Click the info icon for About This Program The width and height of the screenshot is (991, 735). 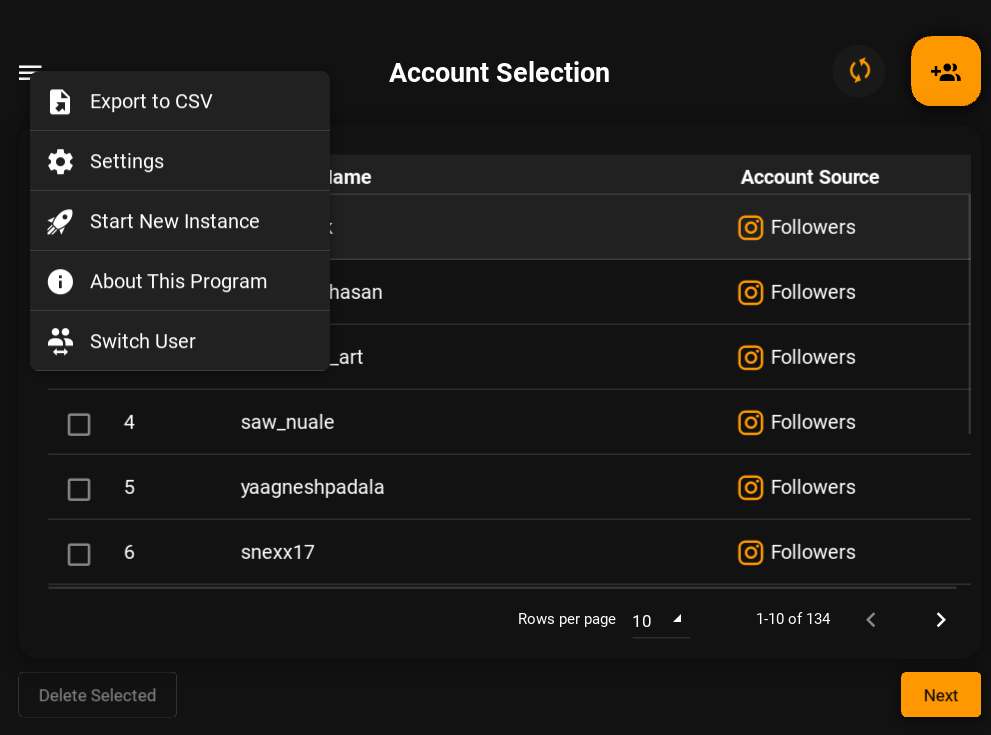click(60, 282)
